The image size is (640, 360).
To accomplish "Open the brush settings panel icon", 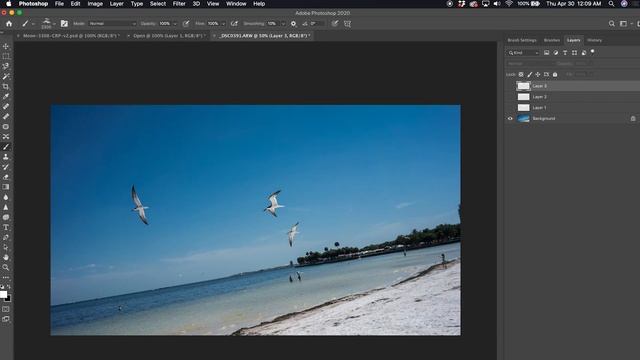I will 64,24.
